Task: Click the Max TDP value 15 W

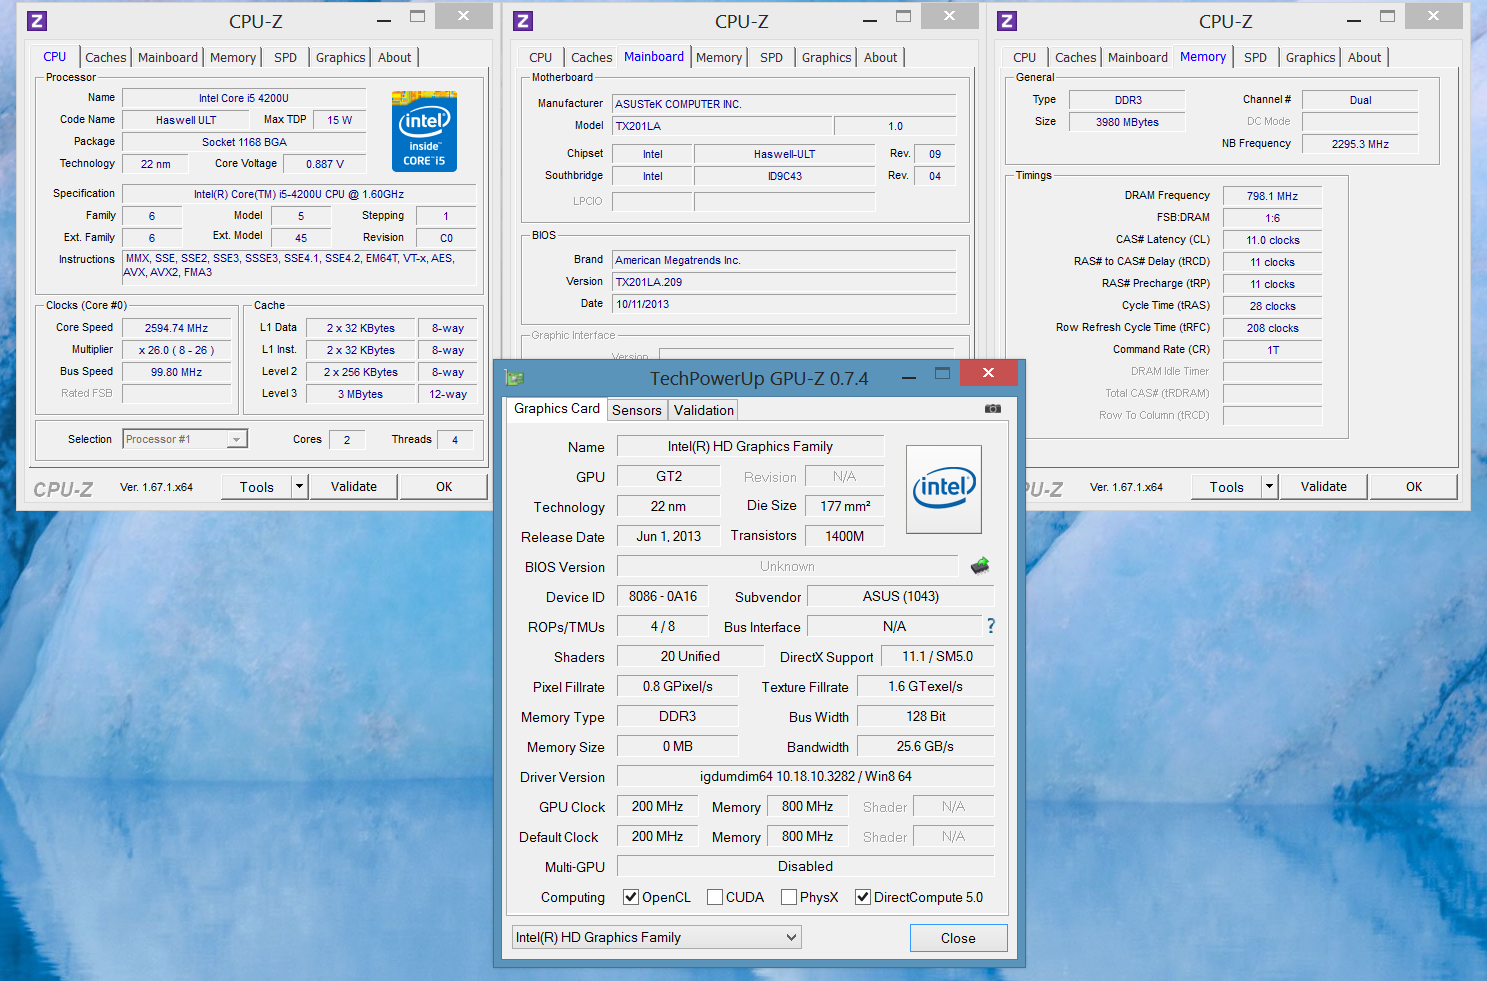Action: coord(339,120)
